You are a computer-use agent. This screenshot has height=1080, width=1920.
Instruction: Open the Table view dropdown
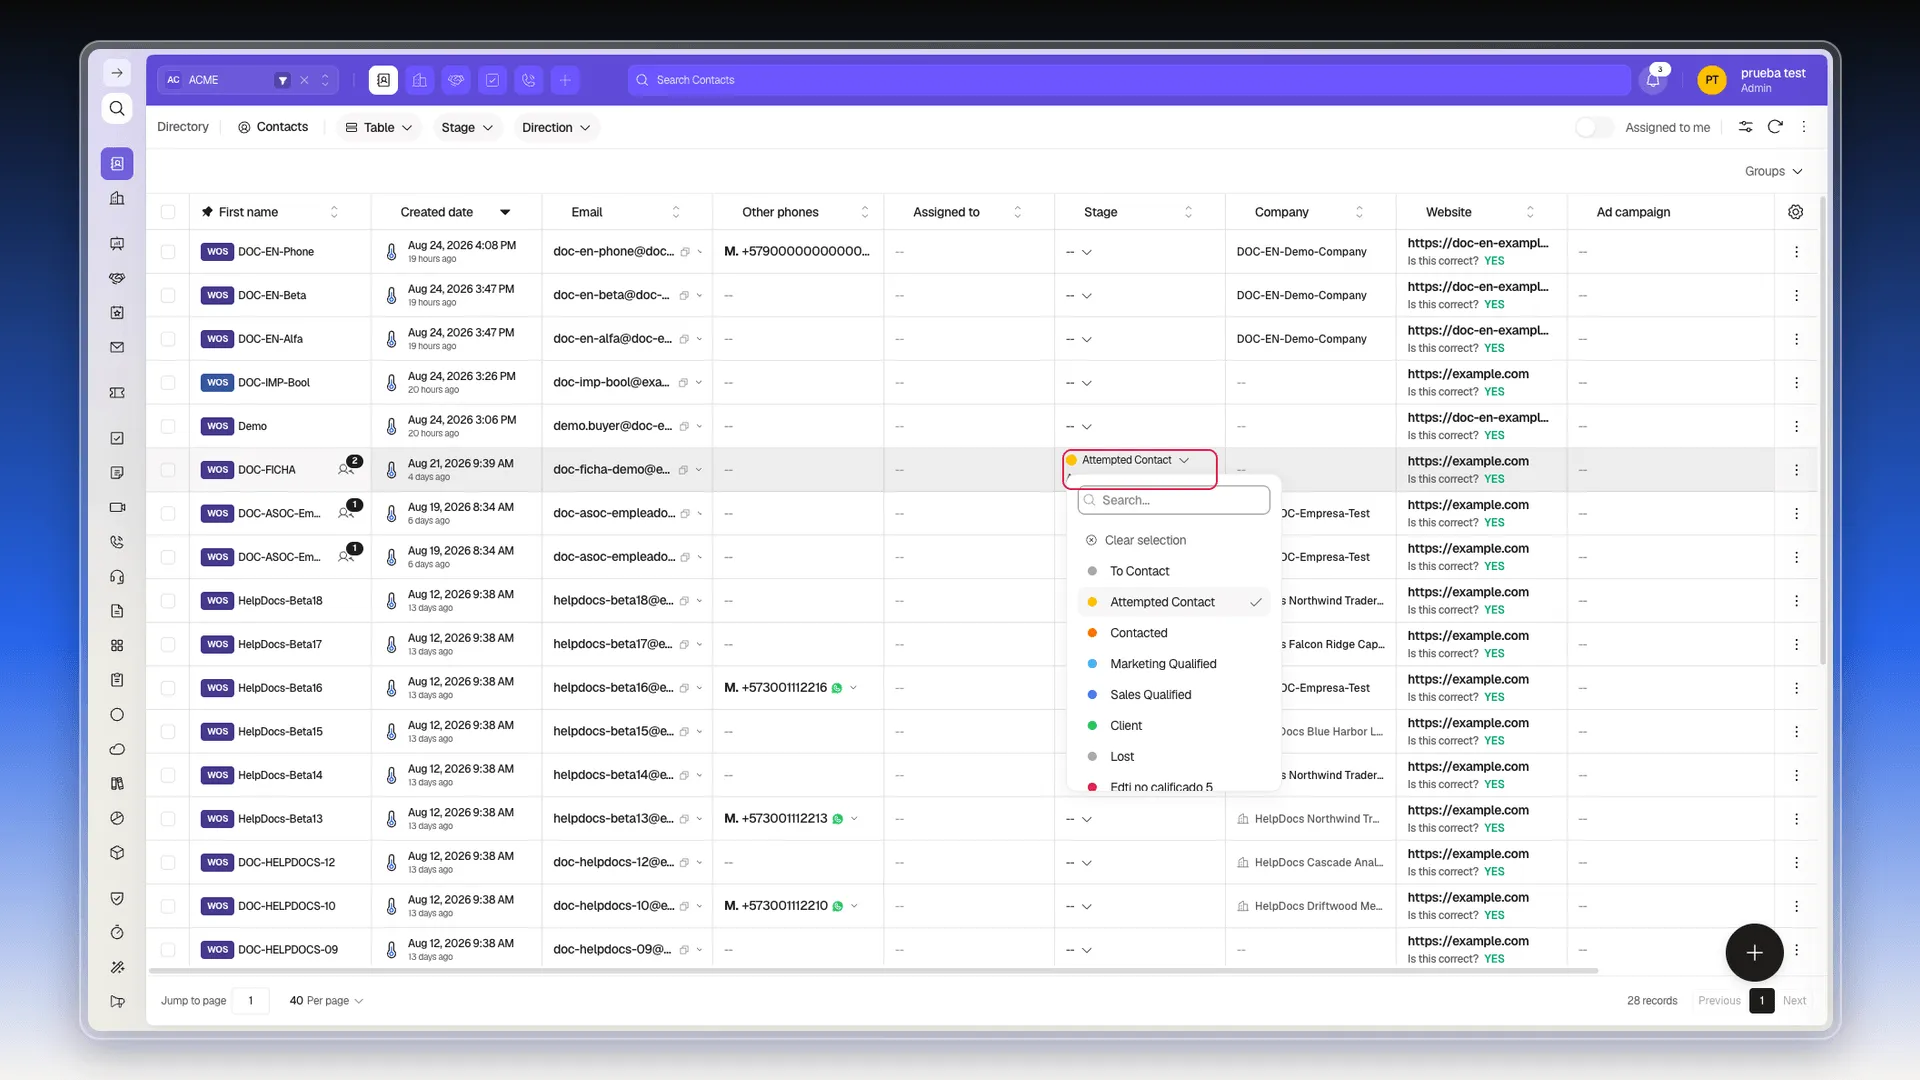point(378,127)
